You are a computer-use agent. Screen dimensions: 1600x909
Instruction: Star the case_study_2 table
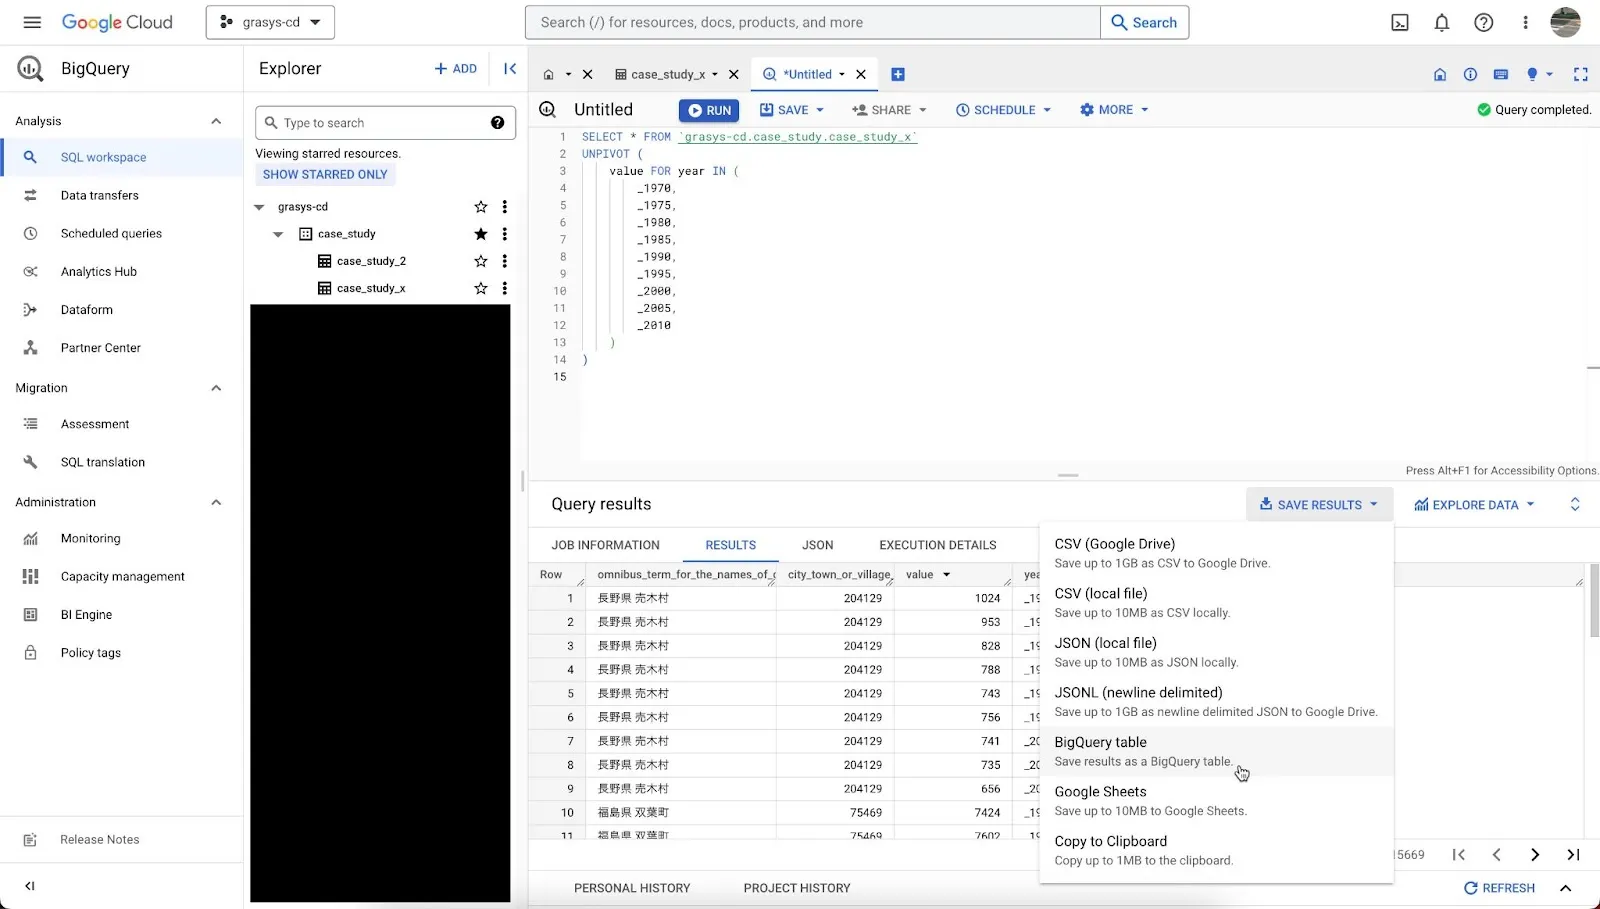click(481, 261)
